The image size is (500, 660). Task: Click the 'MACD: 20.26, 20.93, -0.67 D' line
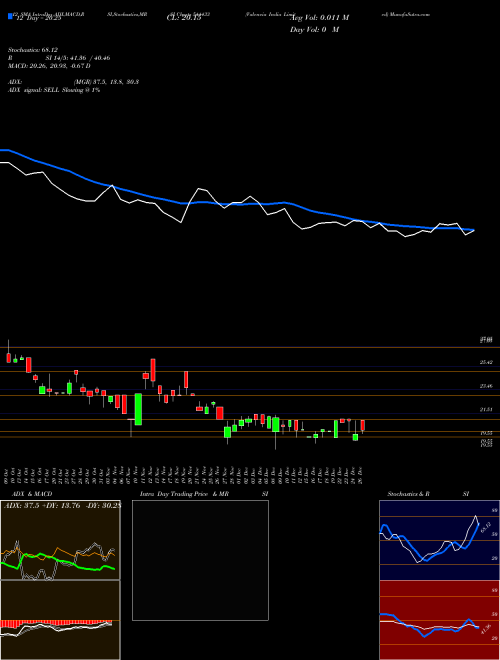(49, 66)
